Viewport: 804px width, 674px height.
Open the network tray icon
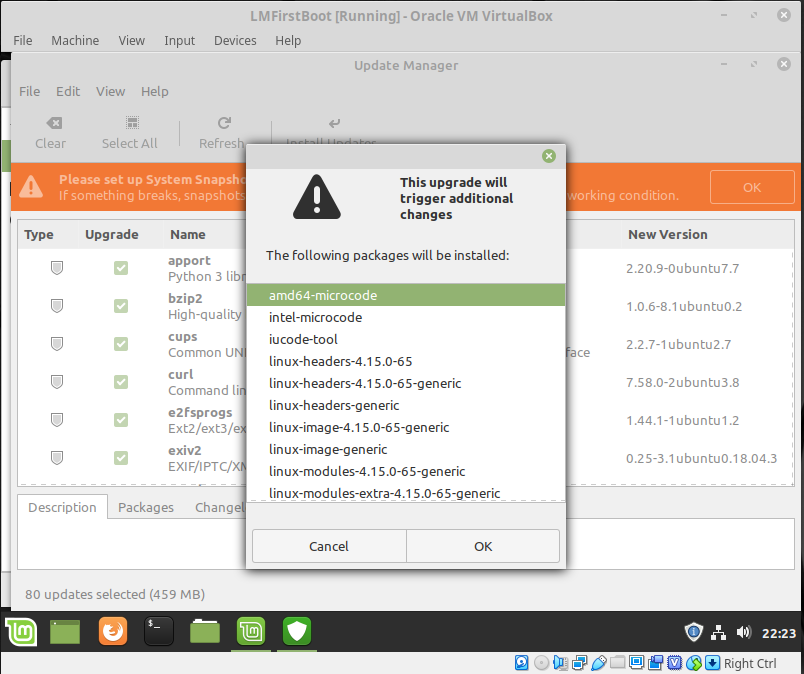(x=718, y=633)
